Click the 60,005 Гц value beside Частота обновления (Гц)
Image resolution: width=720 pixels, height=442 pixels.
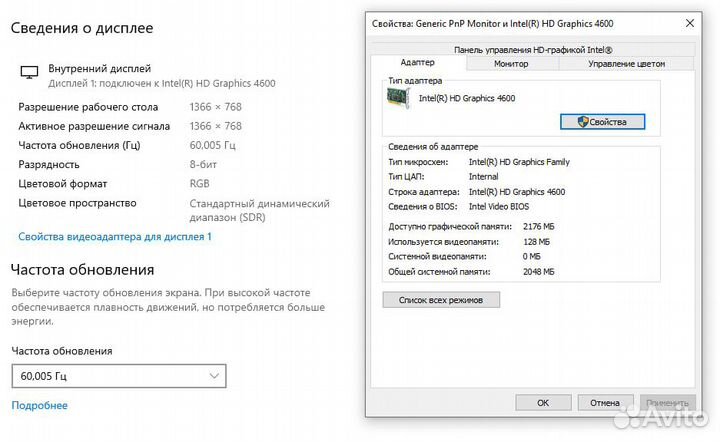[x=213, y=145]
